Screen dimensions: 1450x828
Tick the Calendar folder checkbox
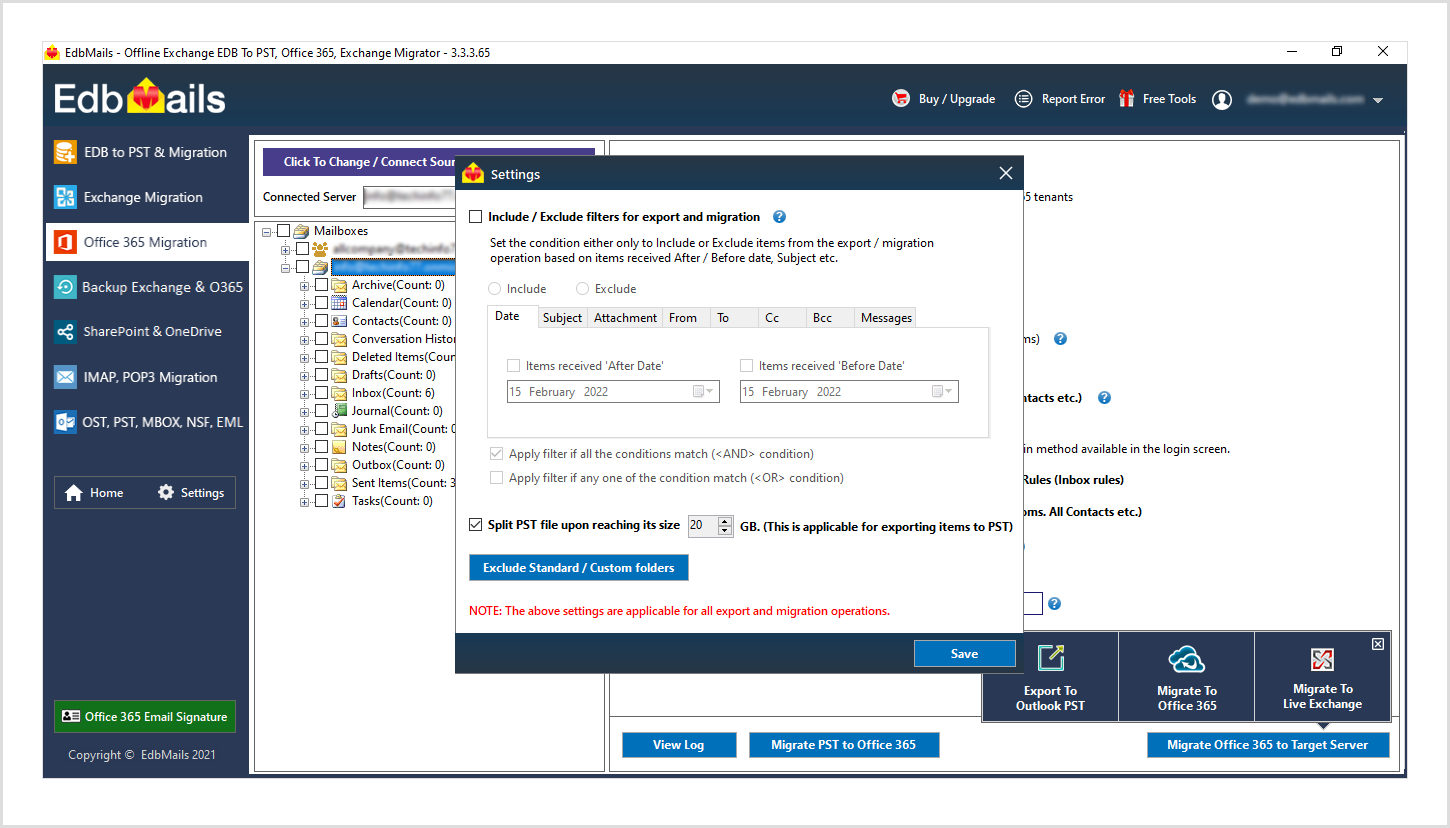point(321,303)
